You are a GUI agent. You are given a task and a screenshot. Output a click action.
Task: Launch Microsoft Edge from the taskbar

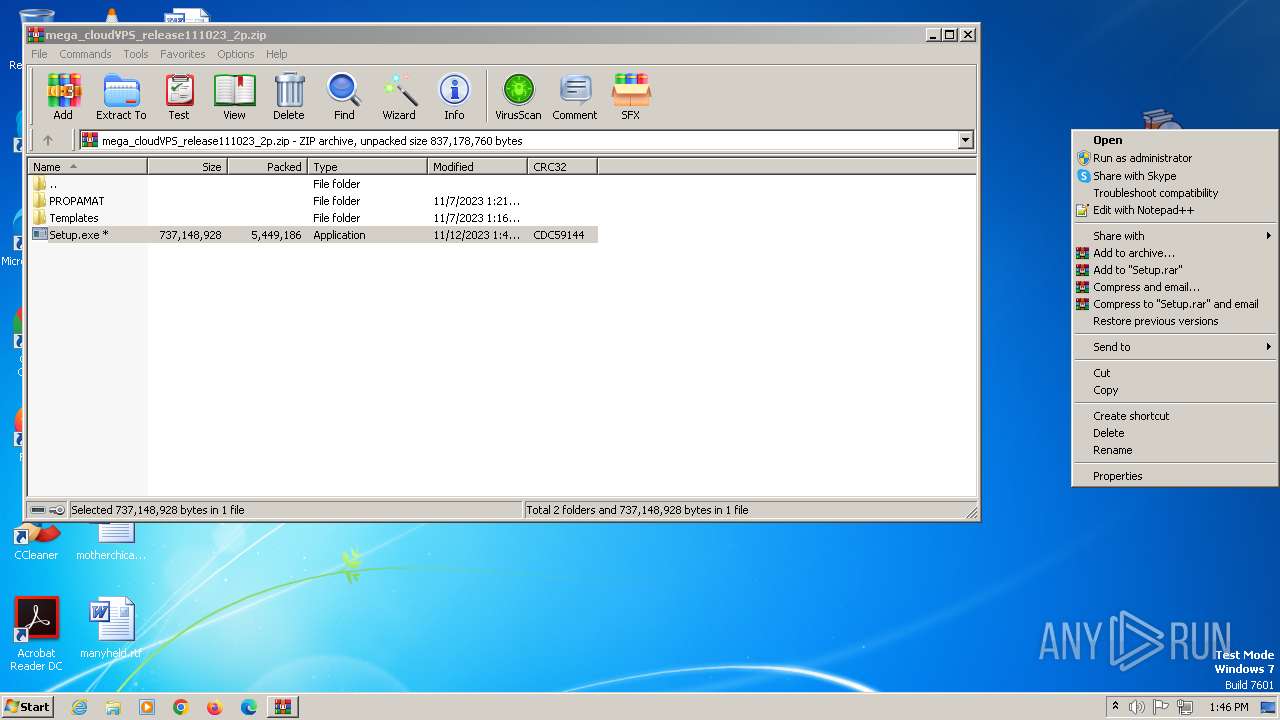[x=249, y=707]
